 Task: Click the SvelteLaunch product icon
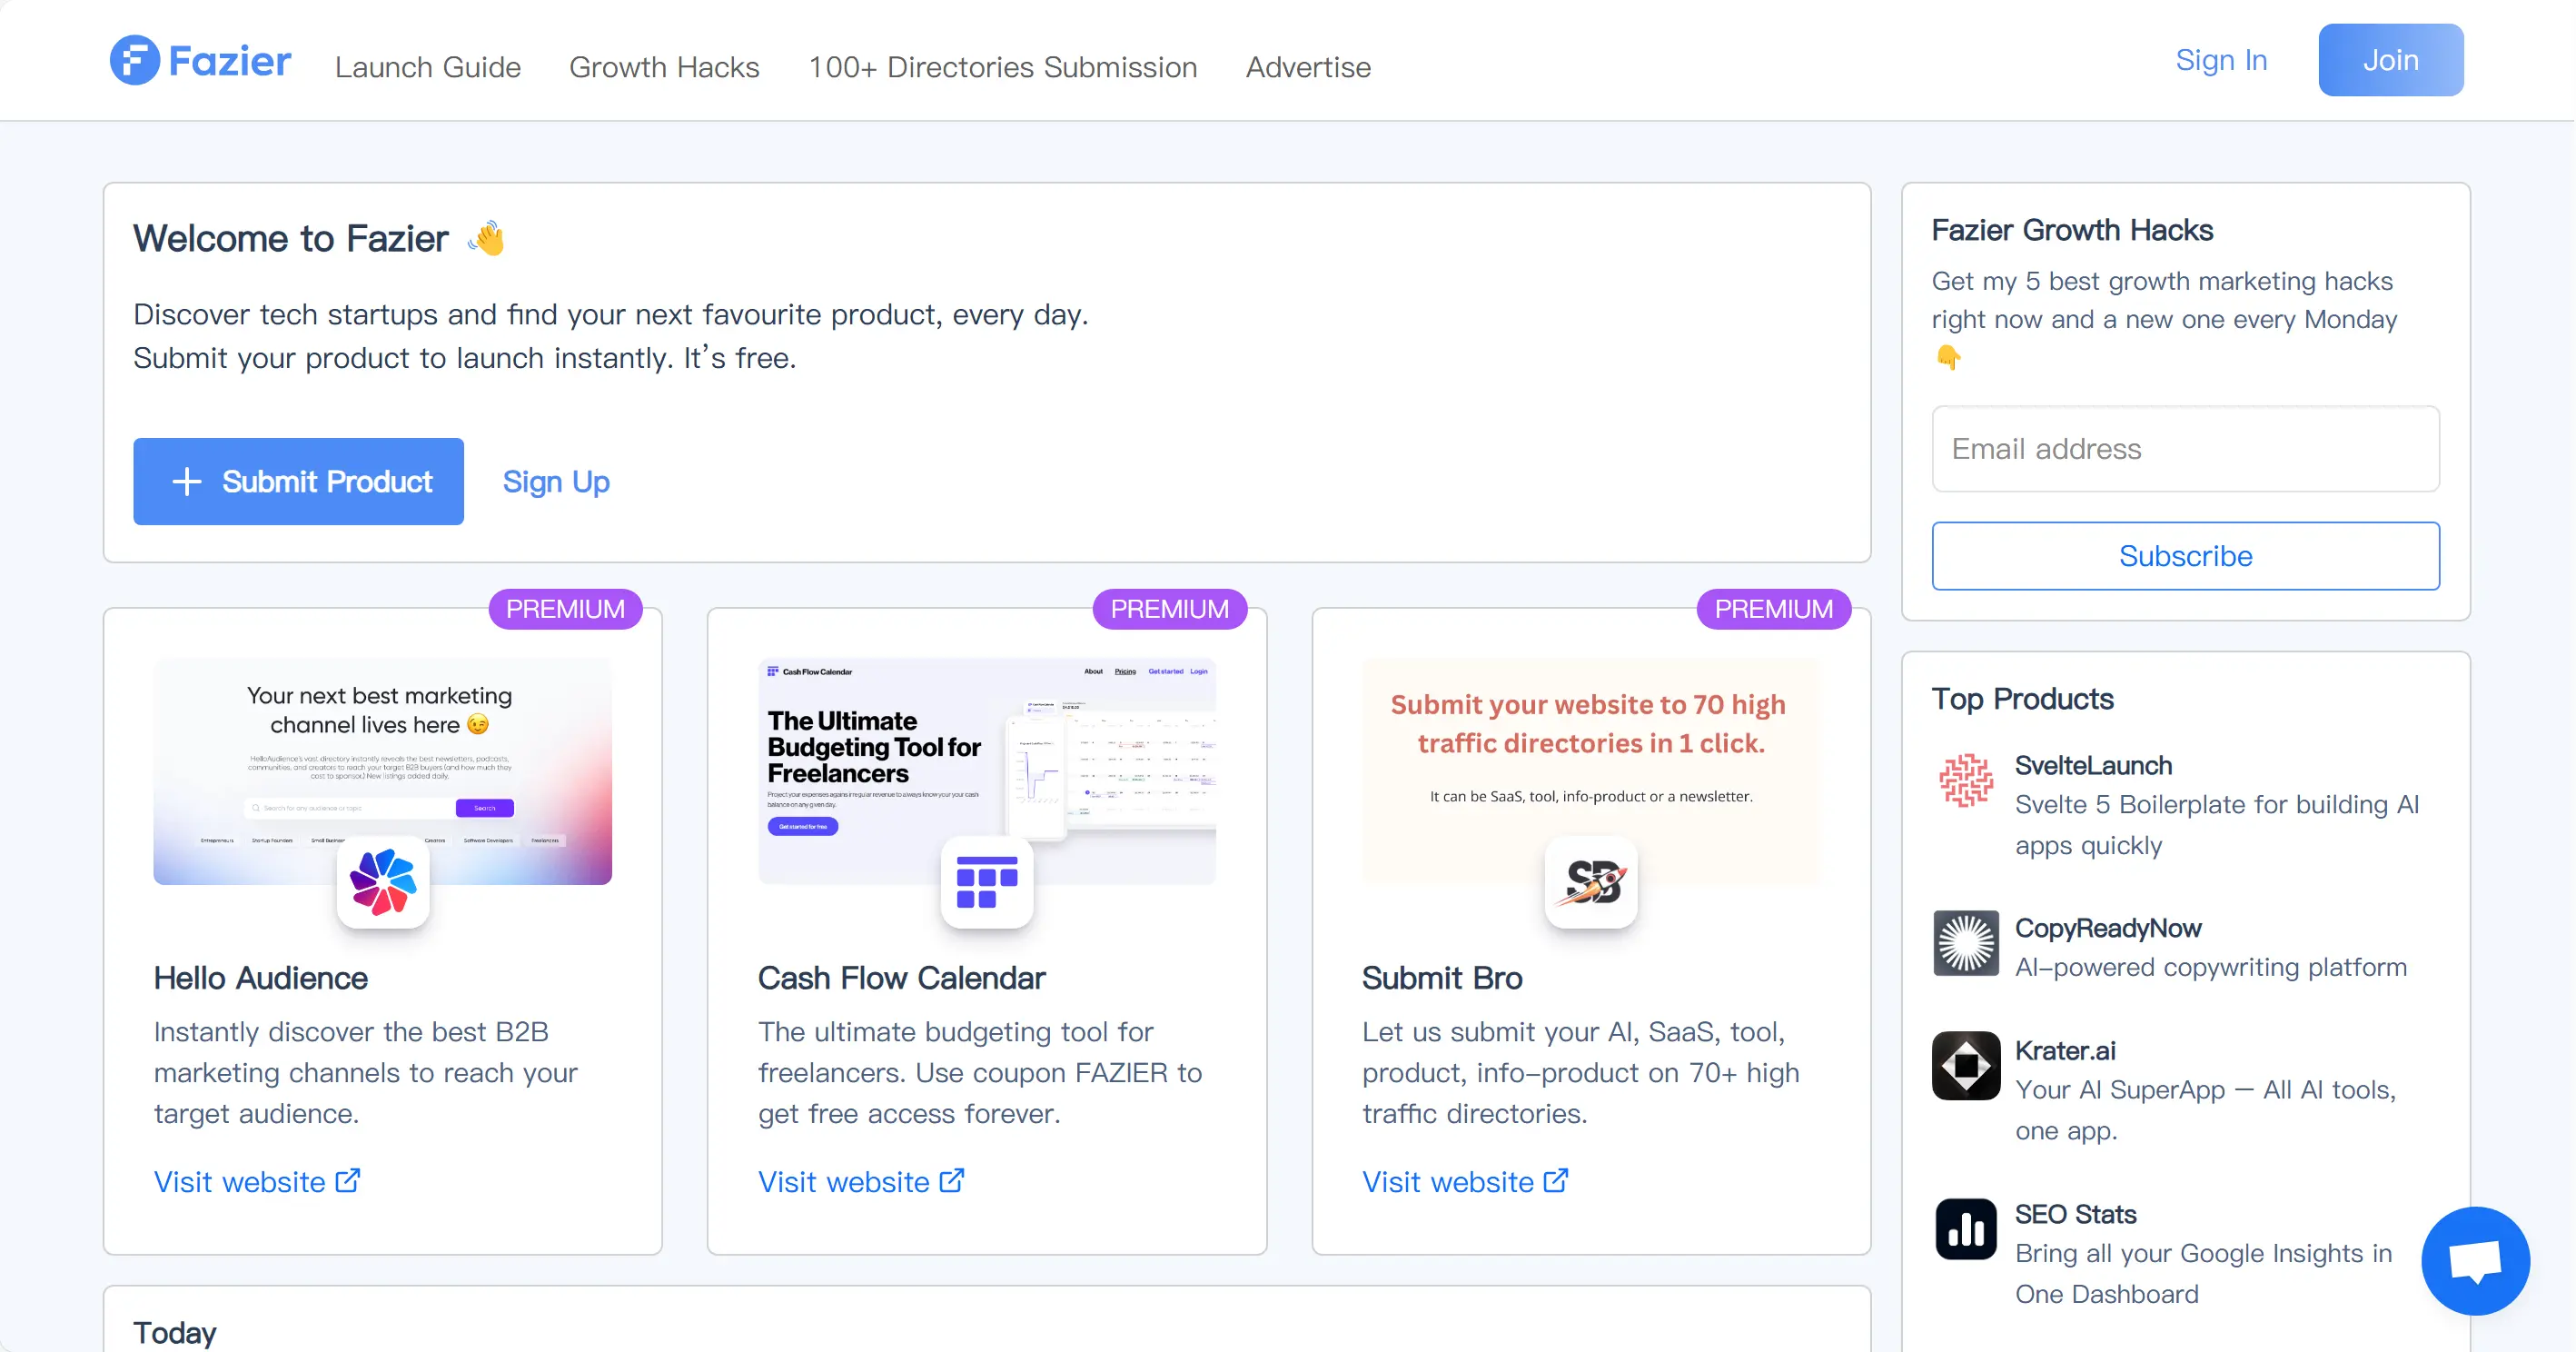(x=1966, y=780)
